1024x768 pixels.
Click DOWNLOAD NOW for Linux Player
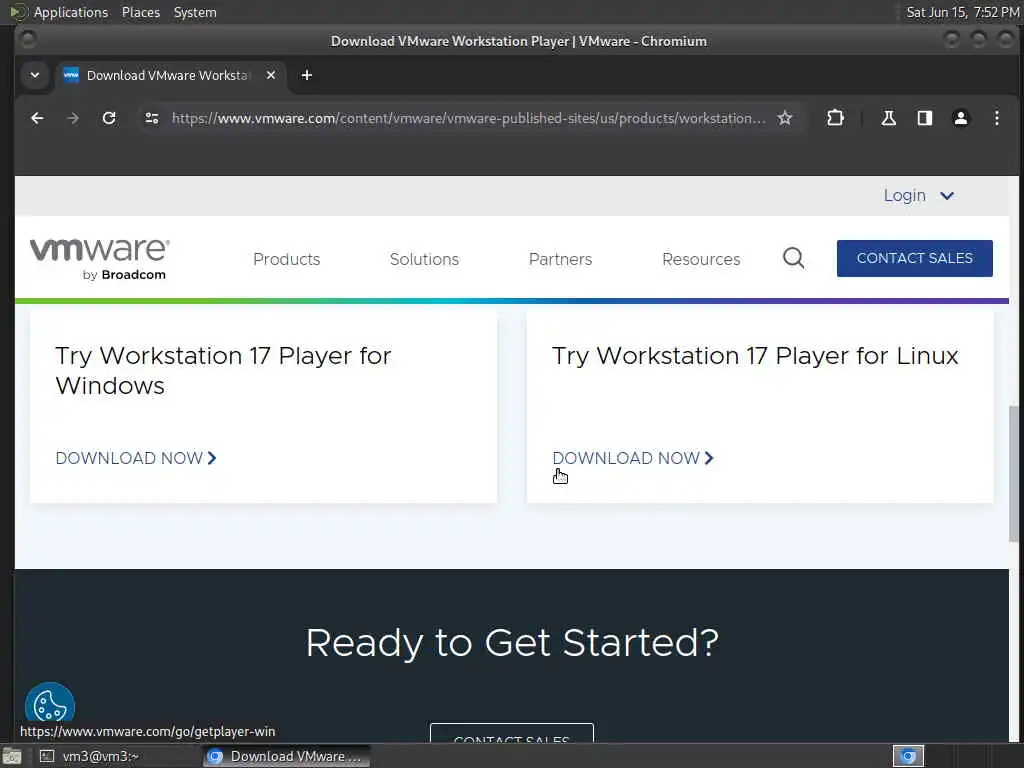pos(633,458)
